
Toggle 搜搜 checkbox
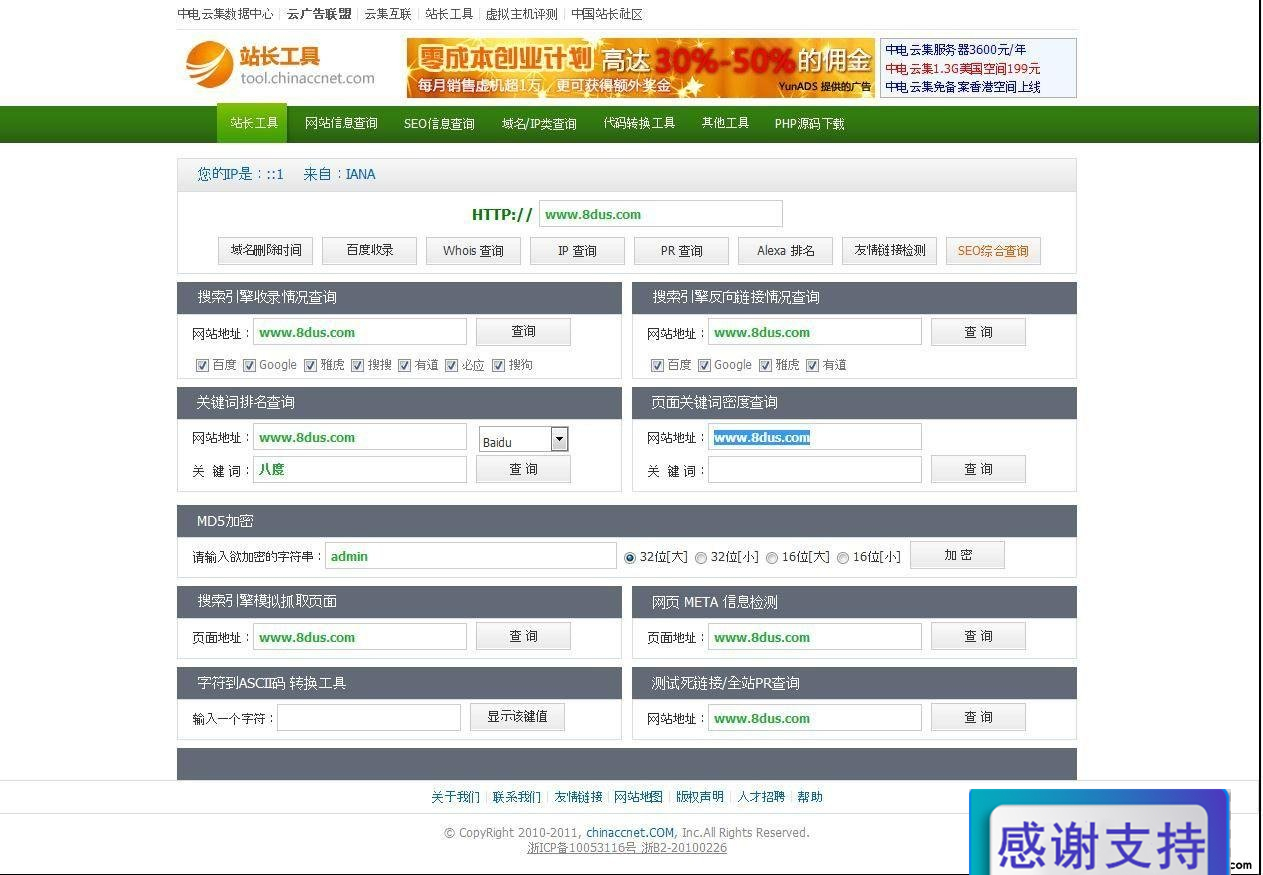pos(357,365)
